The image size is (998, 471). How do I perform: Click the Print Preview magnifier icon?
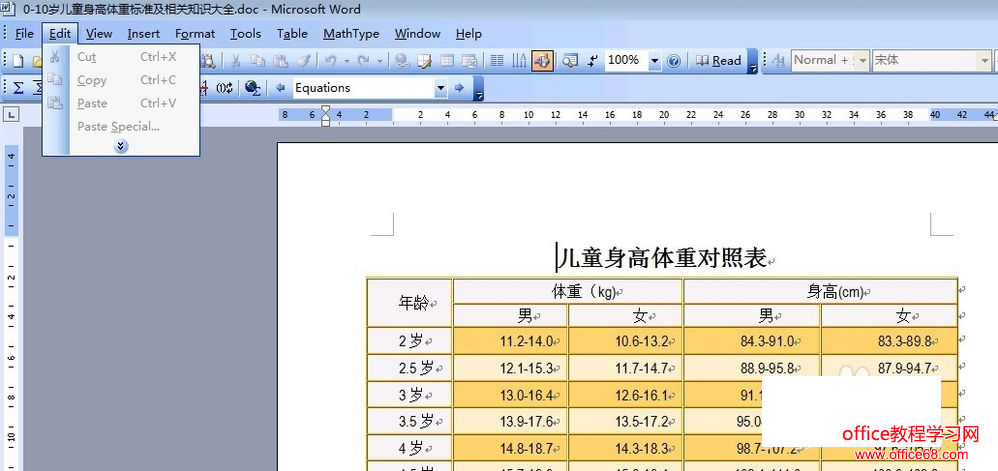[209, 61]
